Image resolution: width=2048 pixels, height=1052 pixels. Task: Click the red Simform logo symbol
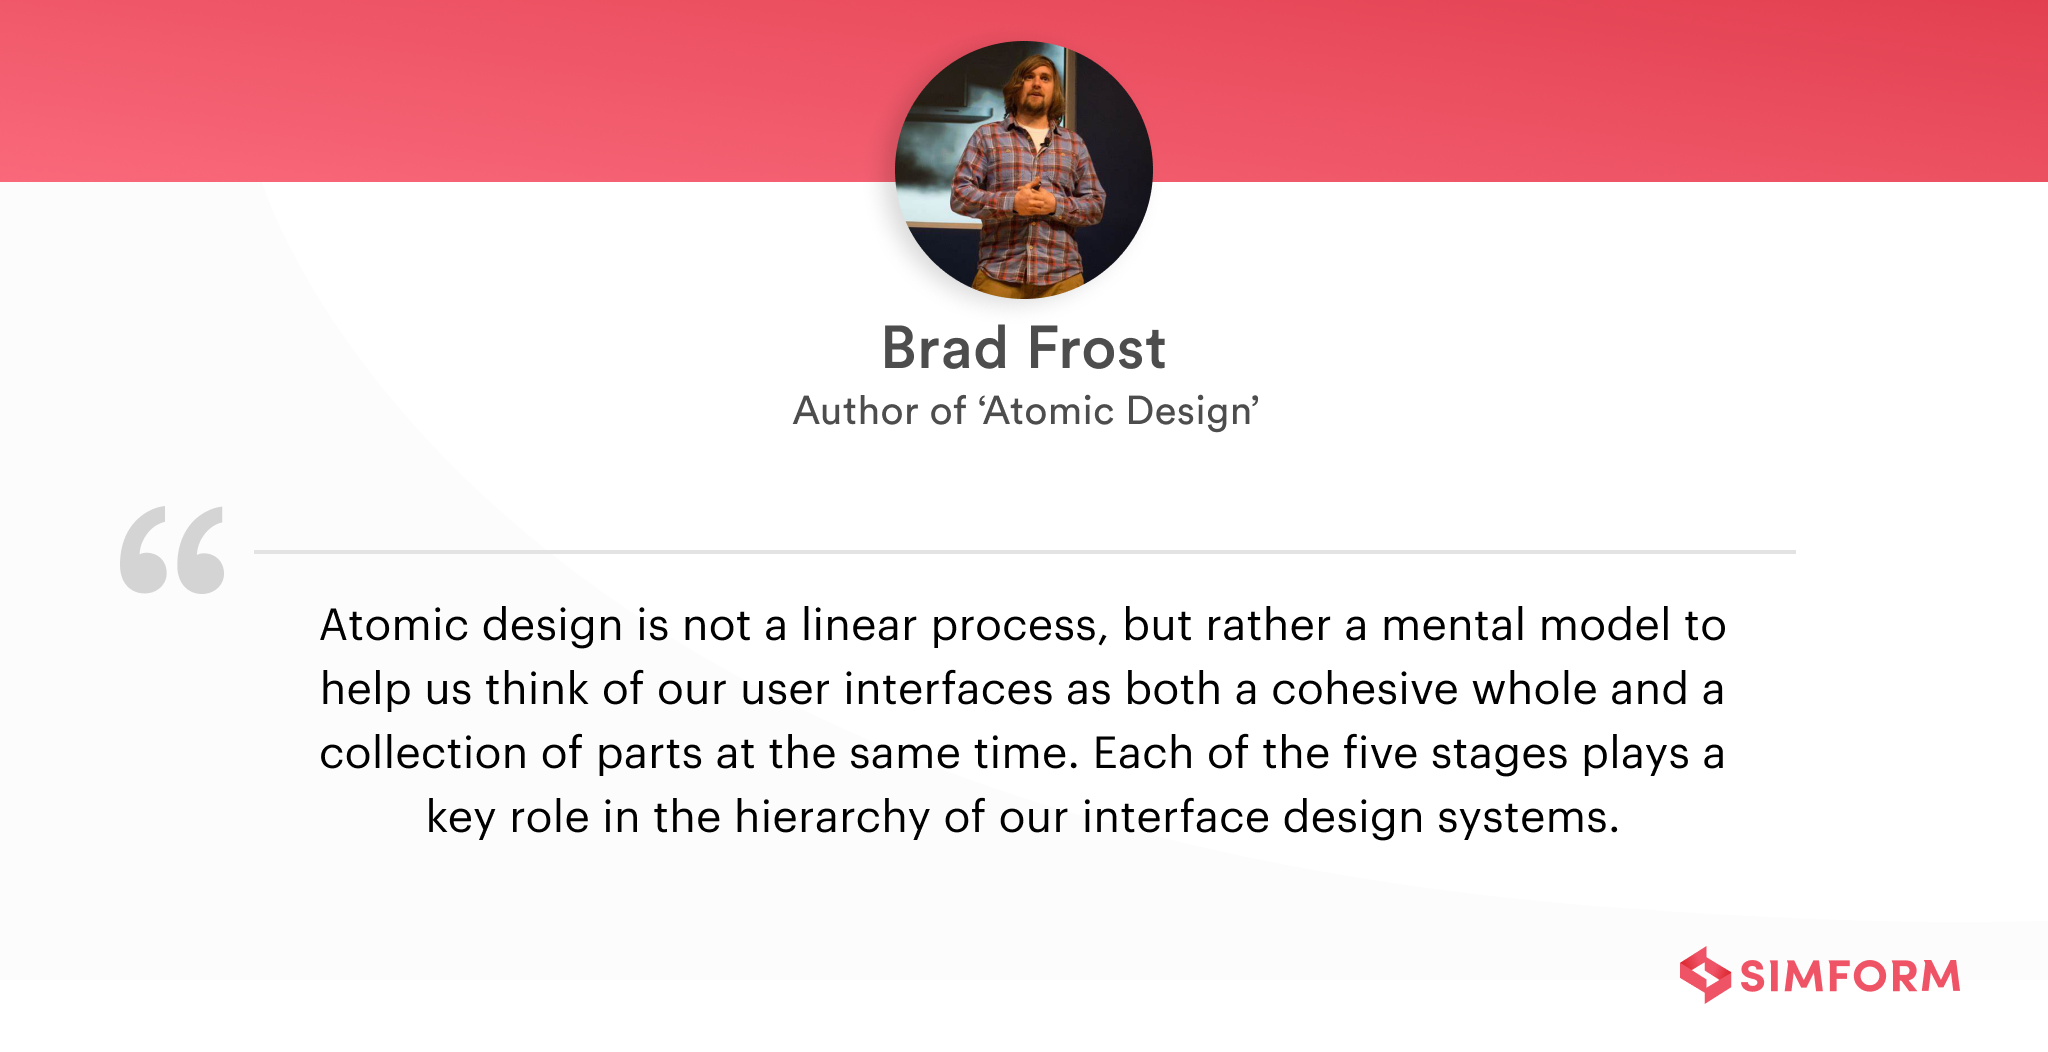pyautogui.click(x=1704, y=975)
